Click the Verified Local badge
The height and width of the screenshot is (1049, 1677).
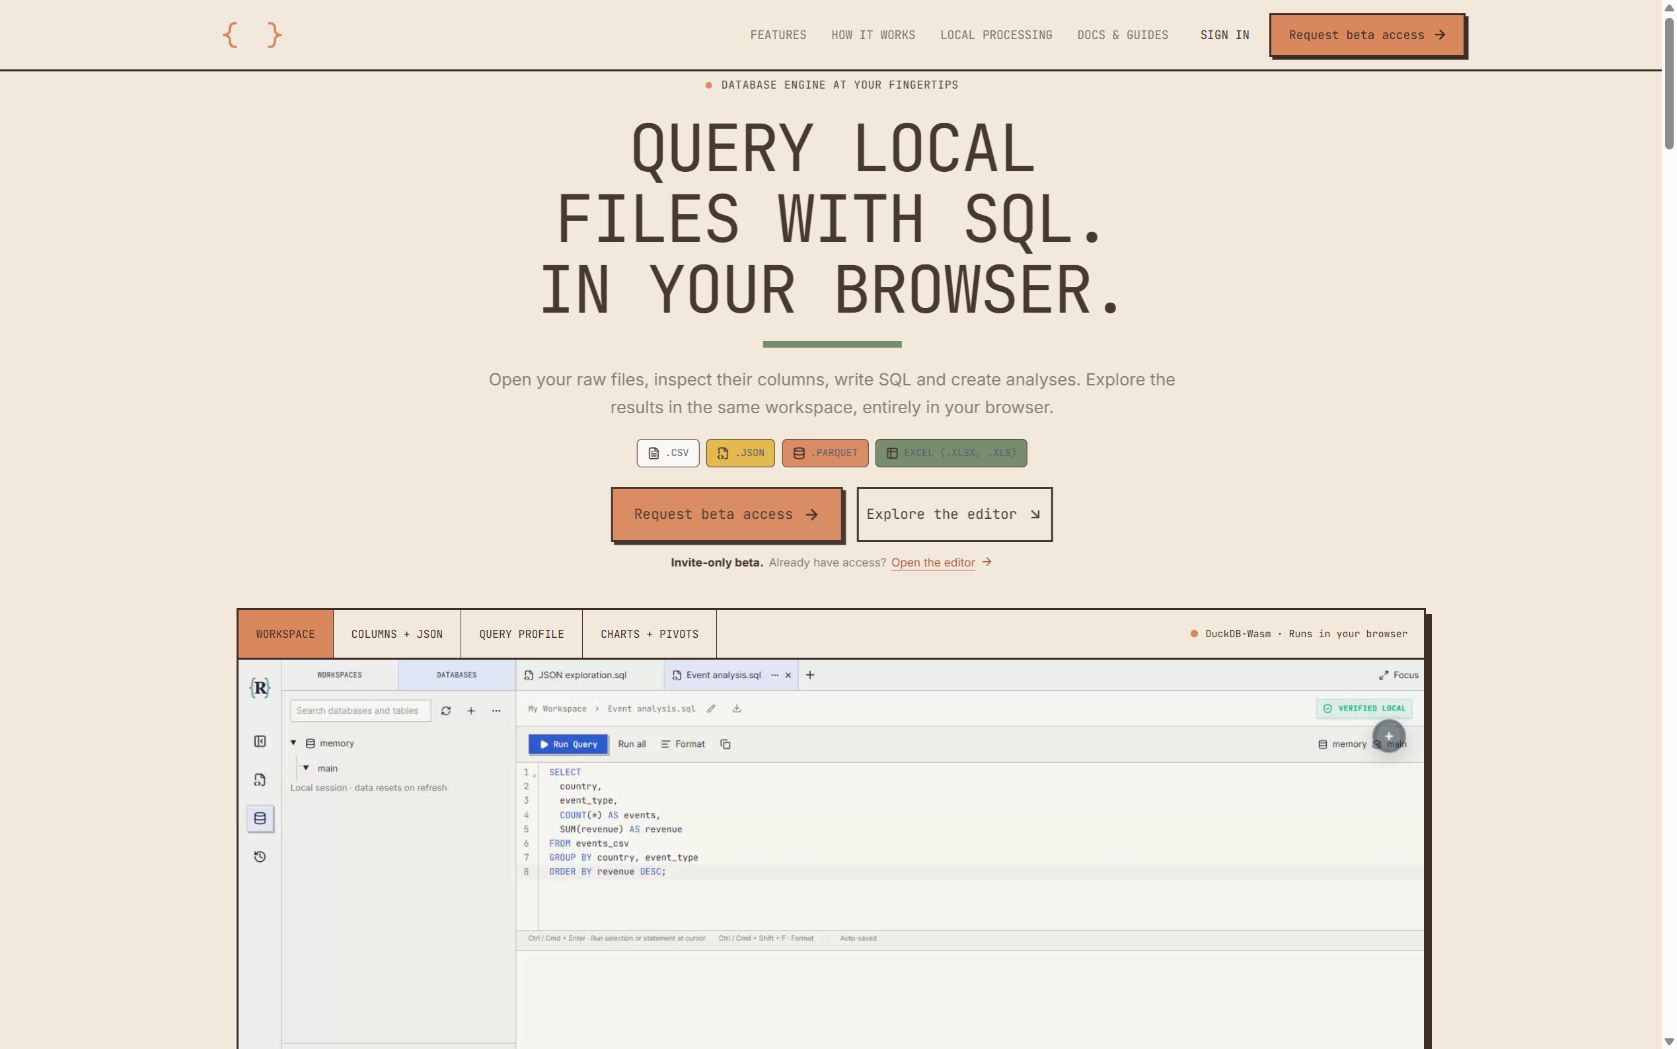click(x=1363, y=708)
